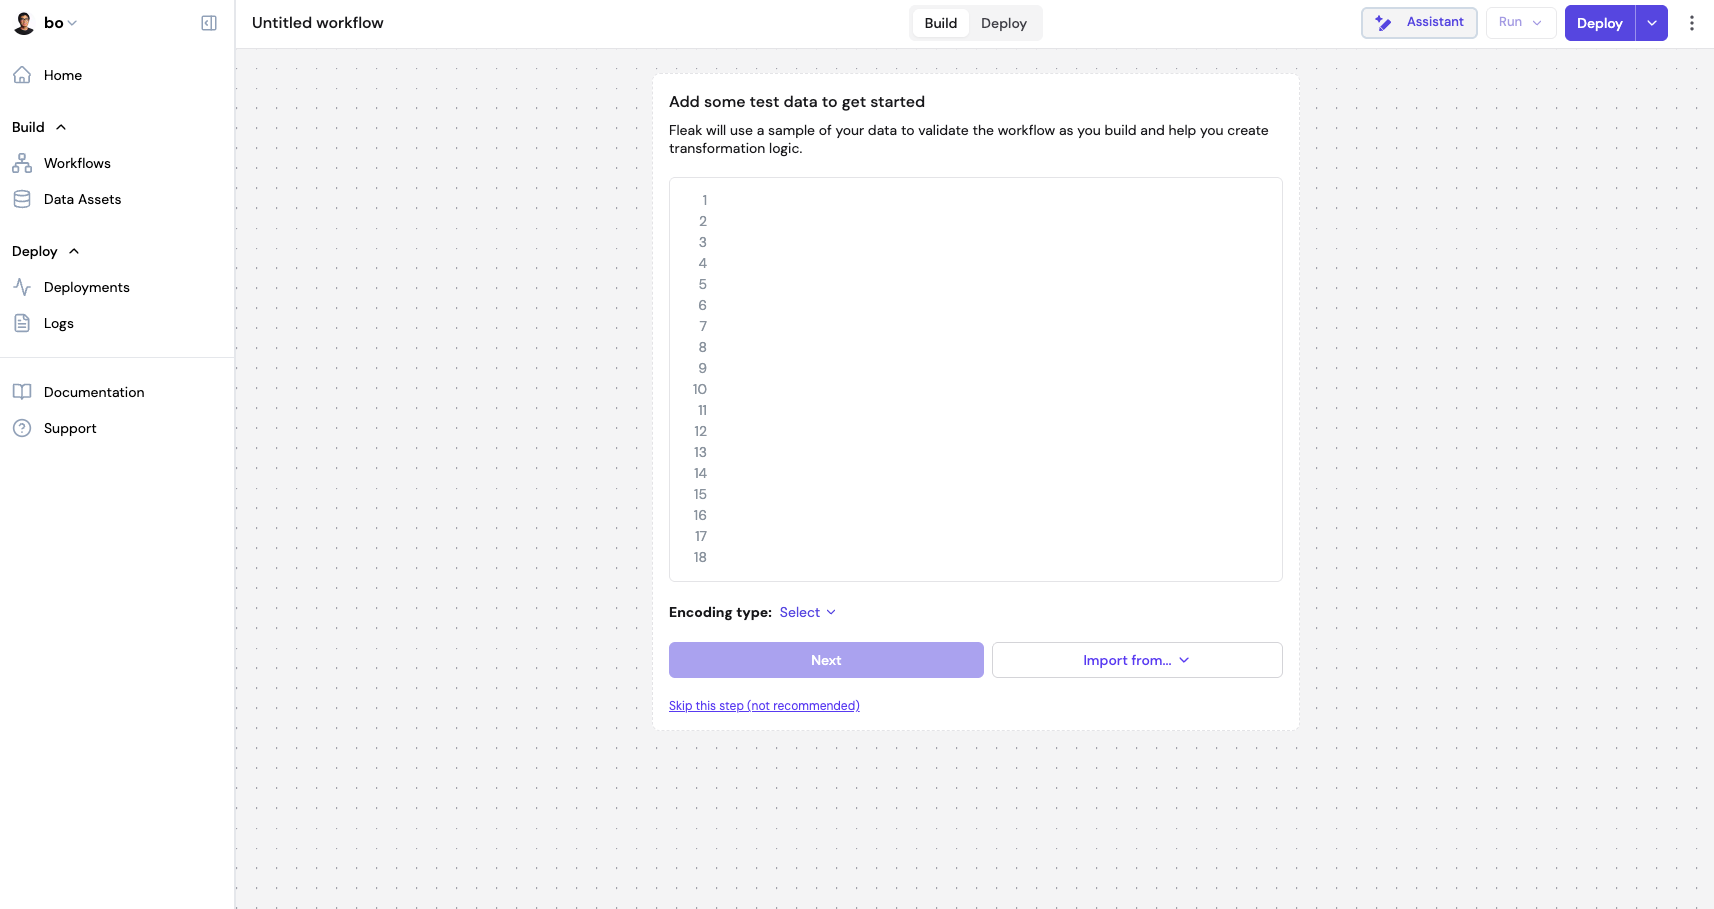
Task: Open the Import from dropdown
Action: [1136, 660]
